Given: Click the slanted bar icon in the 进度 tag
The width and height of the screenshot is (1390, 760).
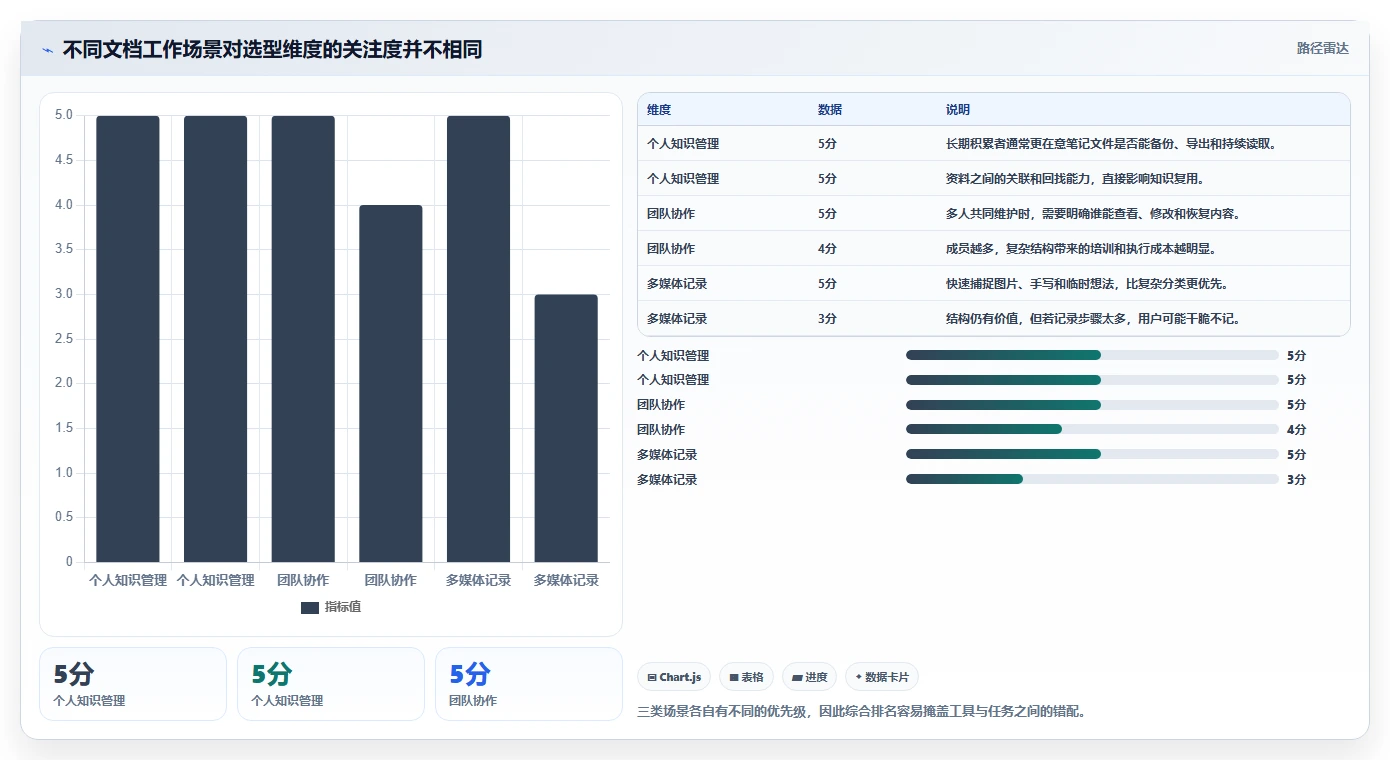Looking at the screenshot, I should (797, 677).
